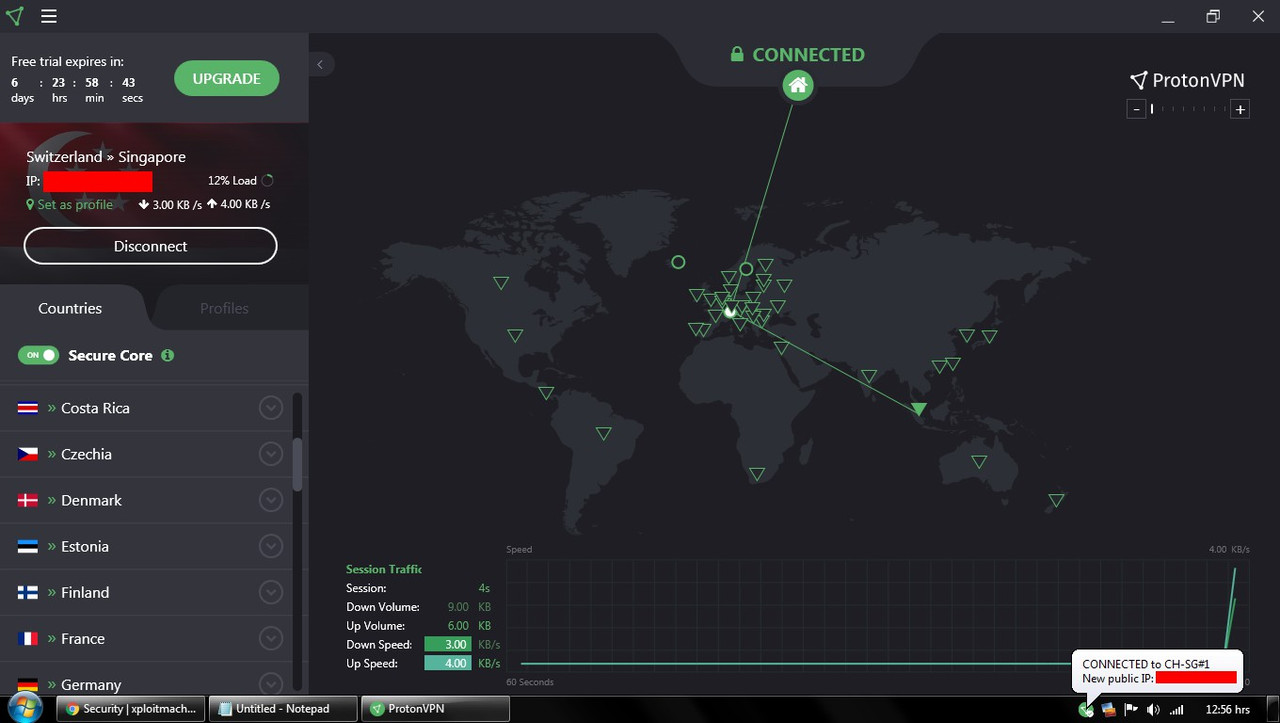Screen dimensions: 1280x723
Task: Select Germany in the country list
Action: [x=147, y=683]
